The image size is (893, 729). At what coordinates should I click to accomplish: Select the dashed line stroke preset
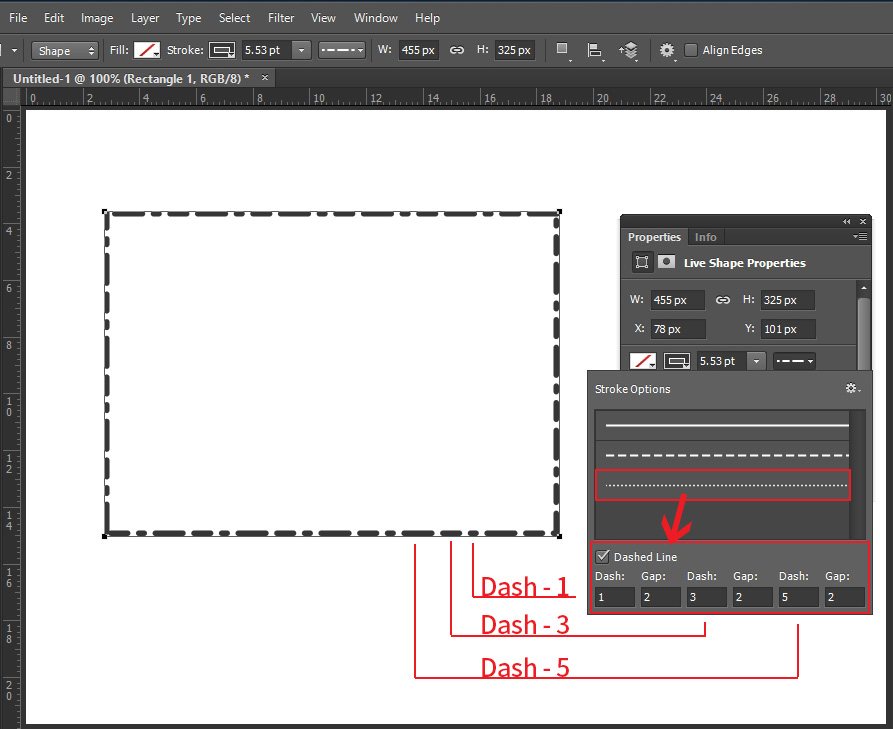[x=722, y=456]
